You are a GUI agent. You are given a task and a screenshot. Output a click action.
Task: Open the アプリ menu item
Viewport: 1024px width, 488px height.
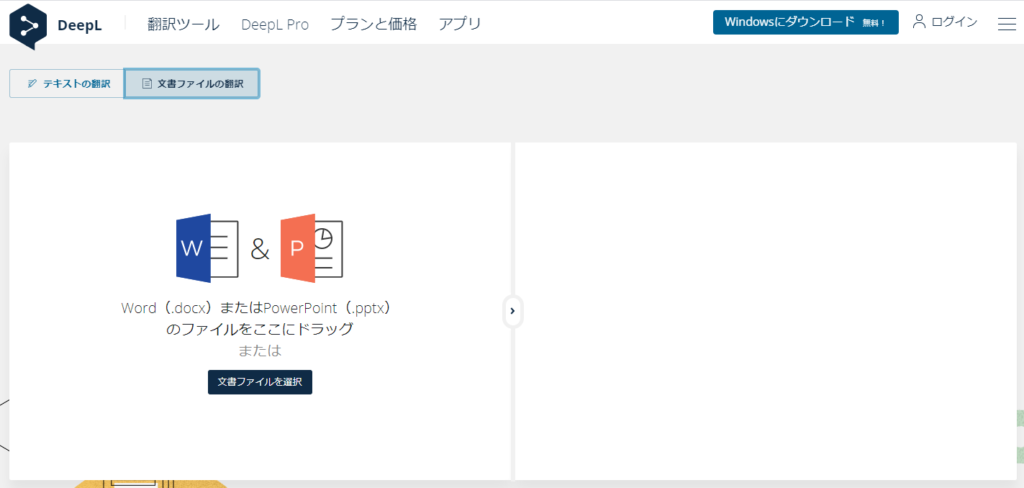[x=460, y=25]
